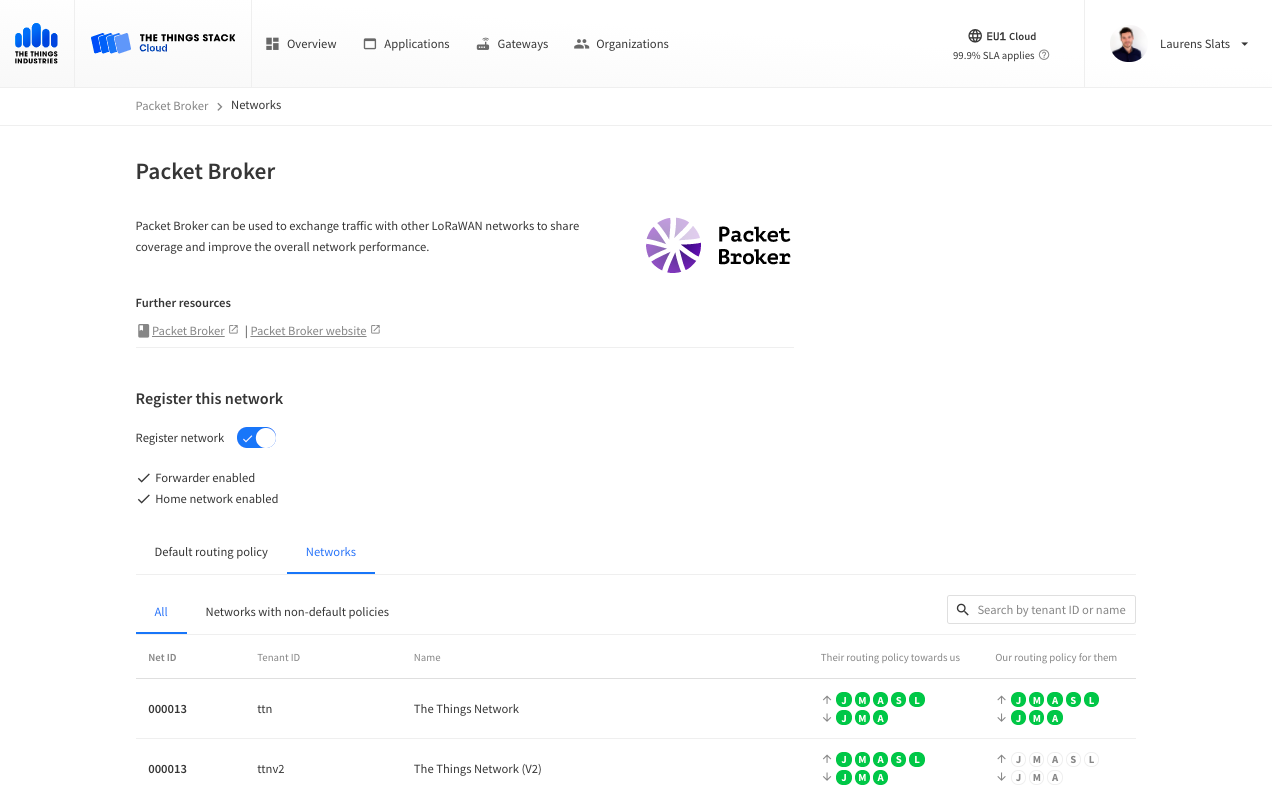
Task: Toggle the uplink J policy badge for ttn
Action: tap(843, 700)
